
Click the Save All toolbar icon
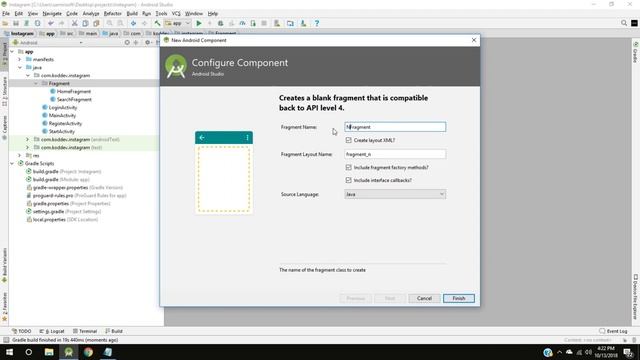pyautogui.click(x=16, y=23)
